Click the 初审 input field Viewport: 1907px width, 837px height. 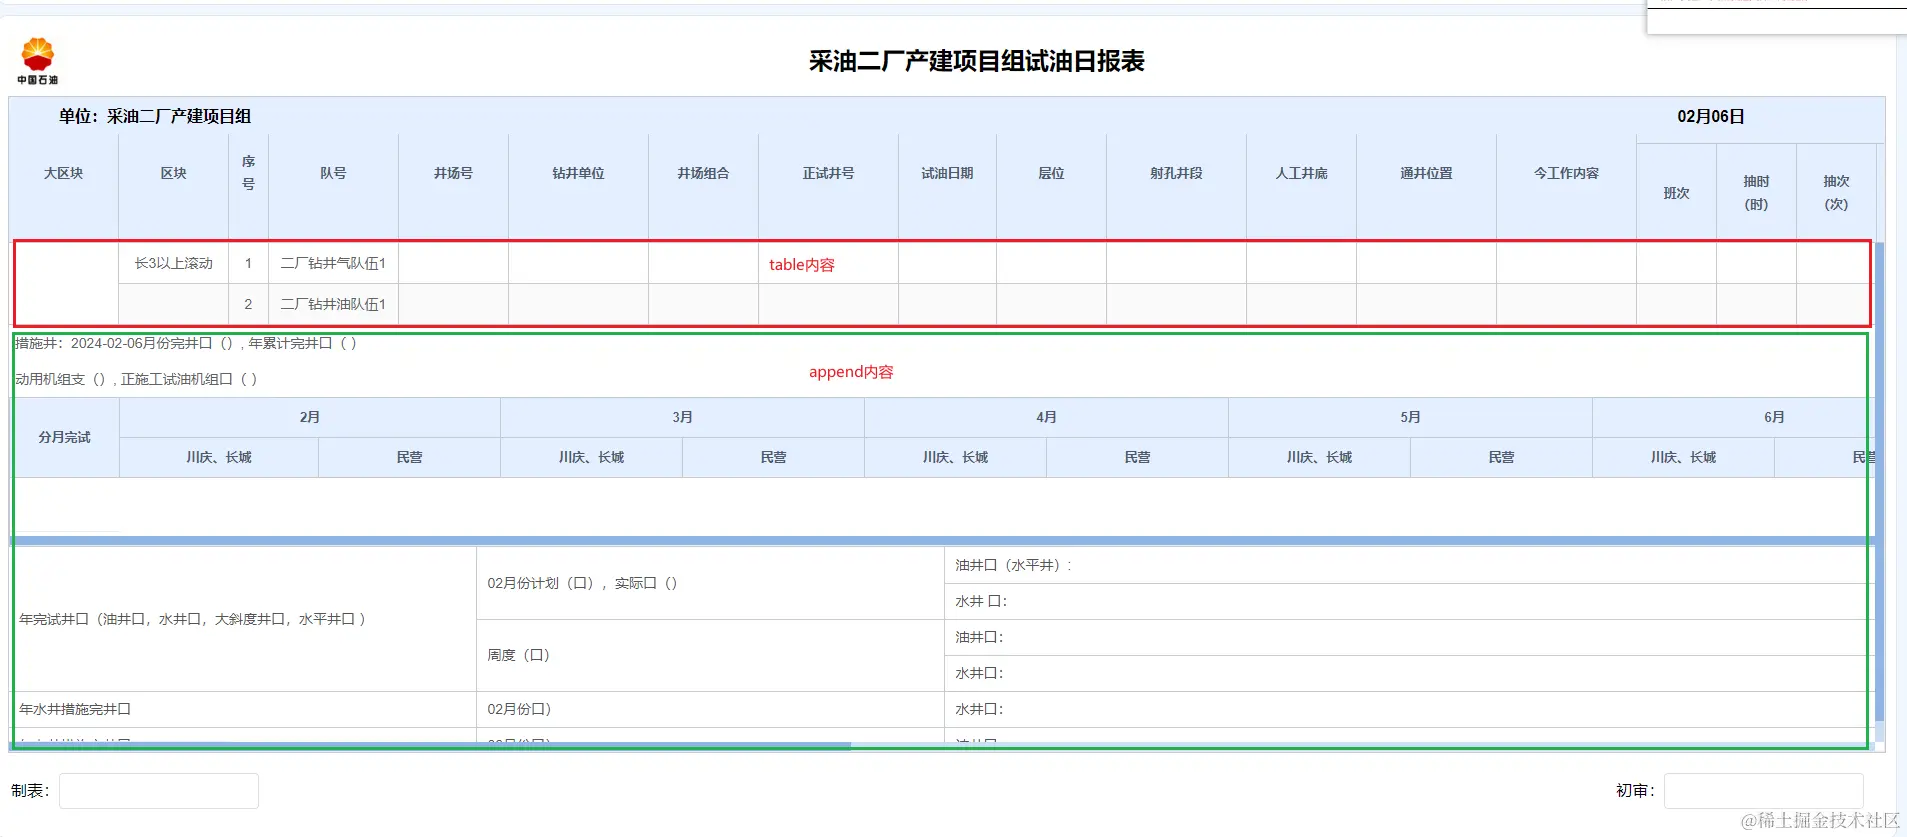[x=1763, y=790]
